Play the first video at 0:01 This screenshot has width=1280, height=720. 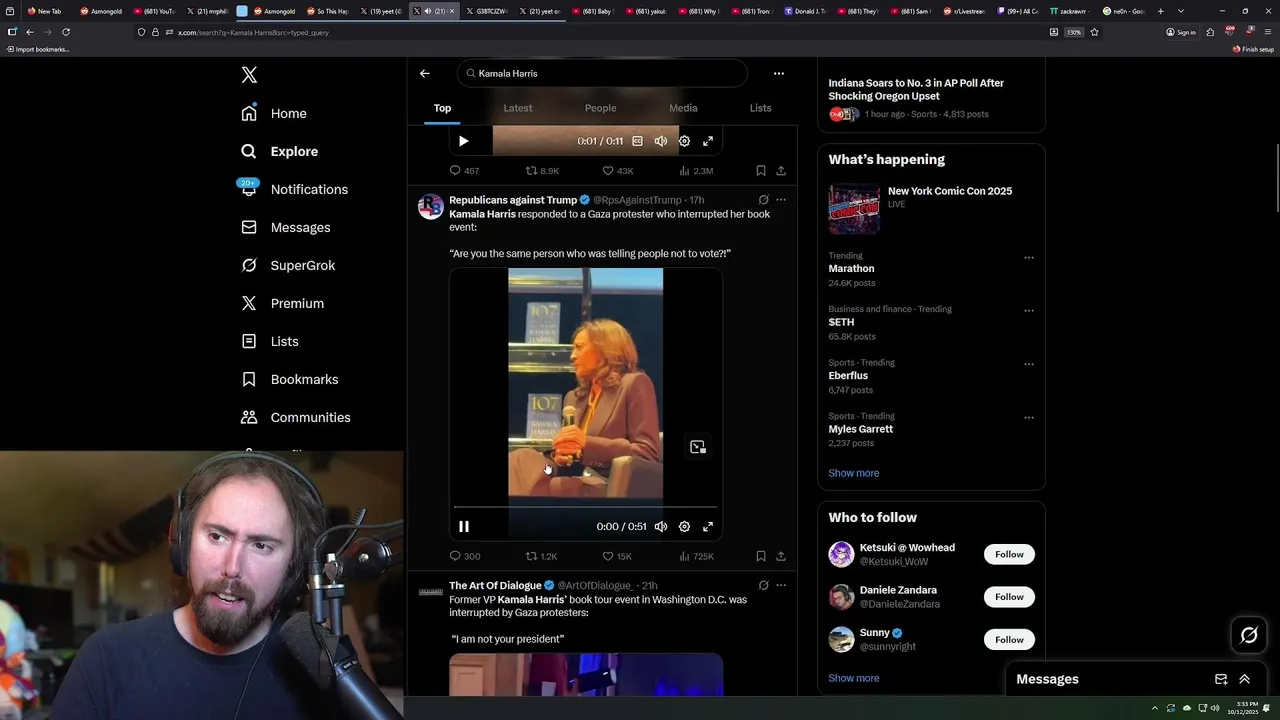(x=463, y=141)
